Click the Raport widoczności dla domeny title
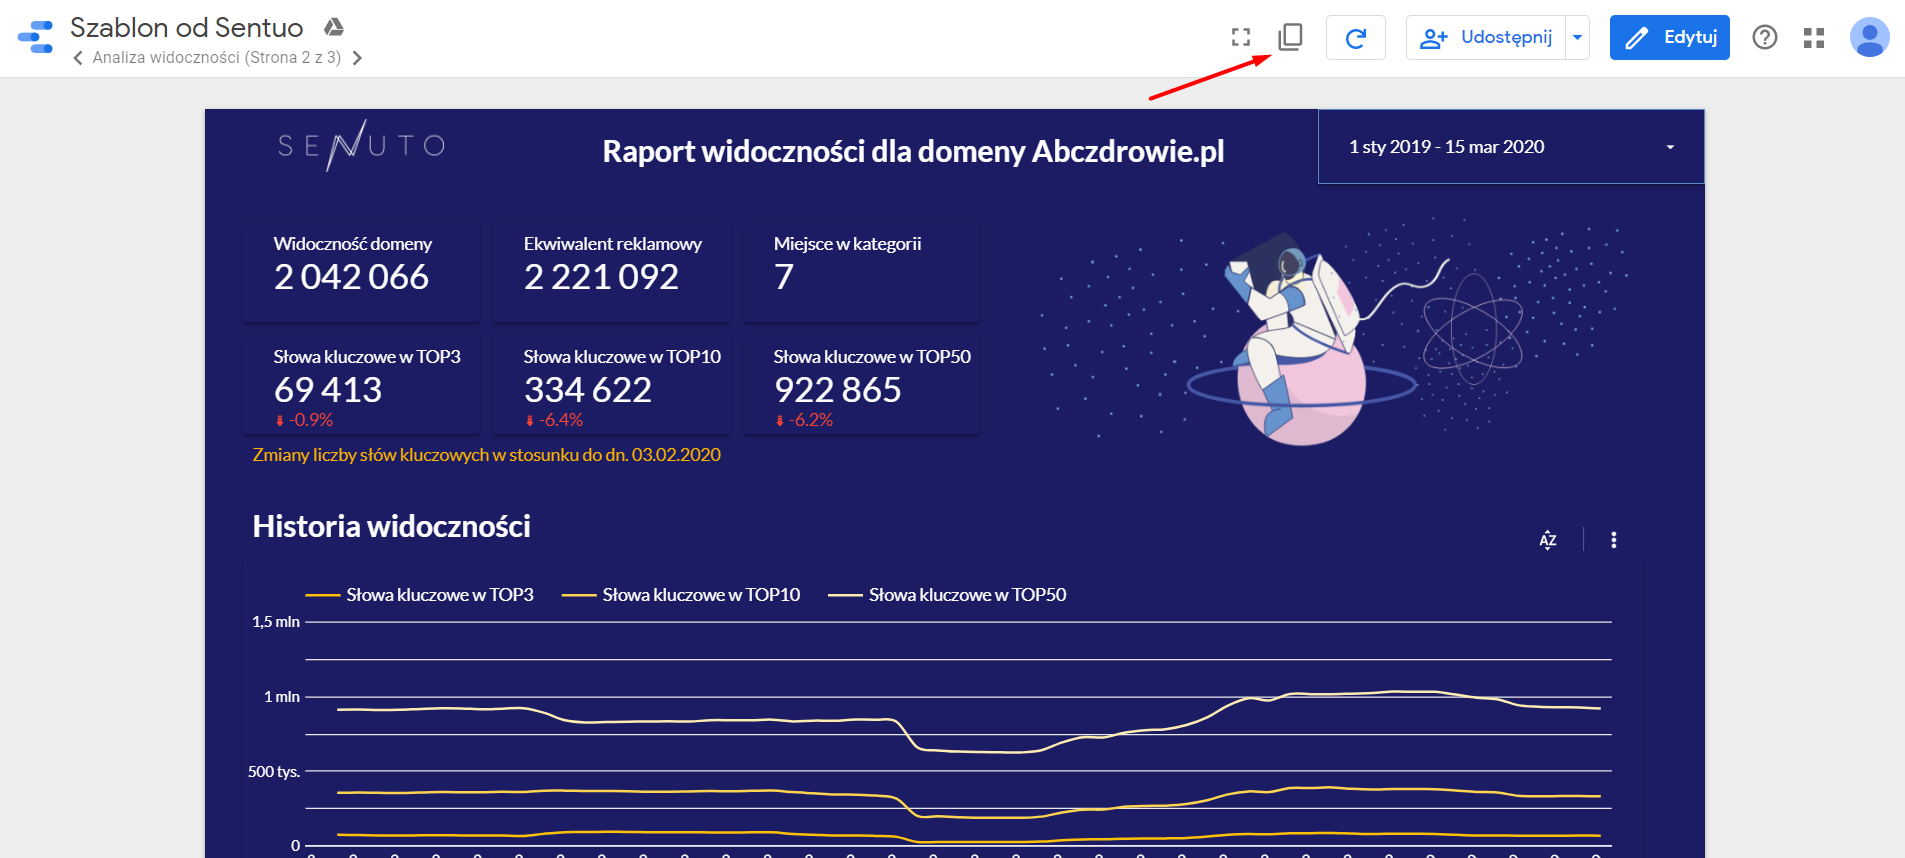This screenshot has width=1905, height=858. (x=913, y=151)
